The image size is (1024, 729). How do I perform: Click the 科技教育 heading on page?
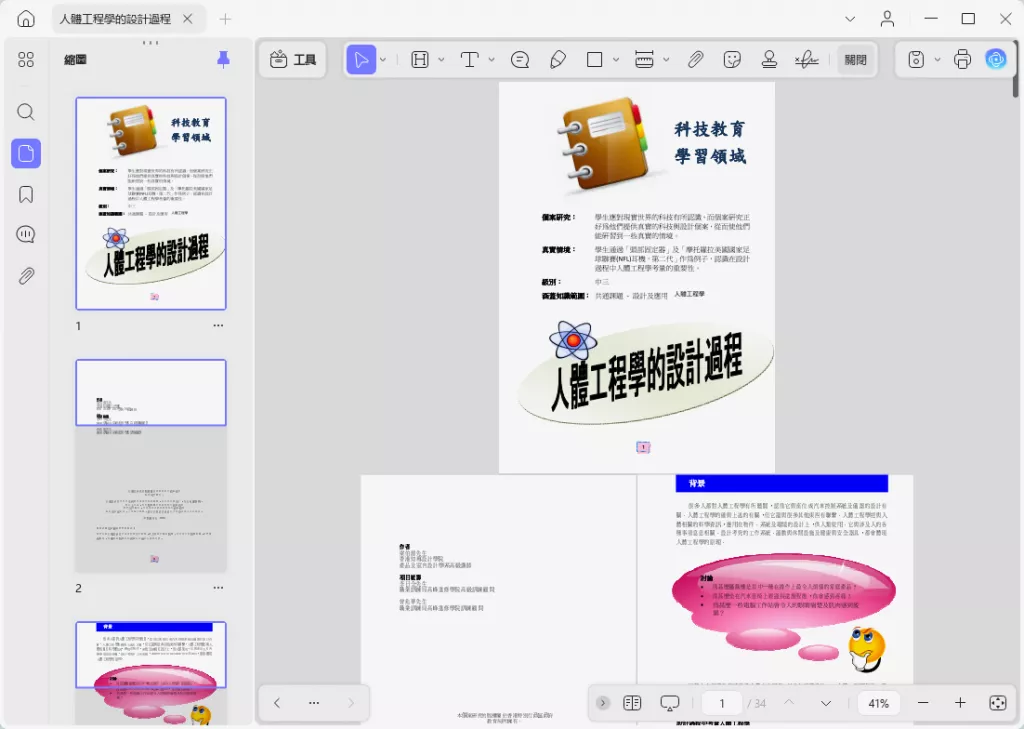tap(709, 129)
